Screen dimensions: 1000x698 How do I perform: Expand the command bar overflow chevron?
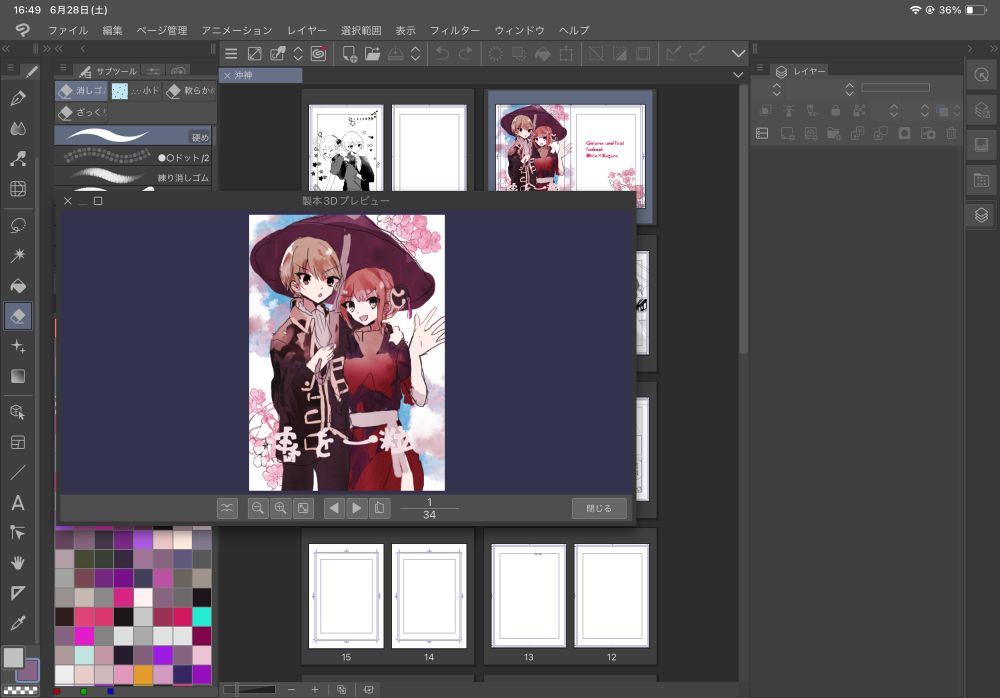click(739, 53)
